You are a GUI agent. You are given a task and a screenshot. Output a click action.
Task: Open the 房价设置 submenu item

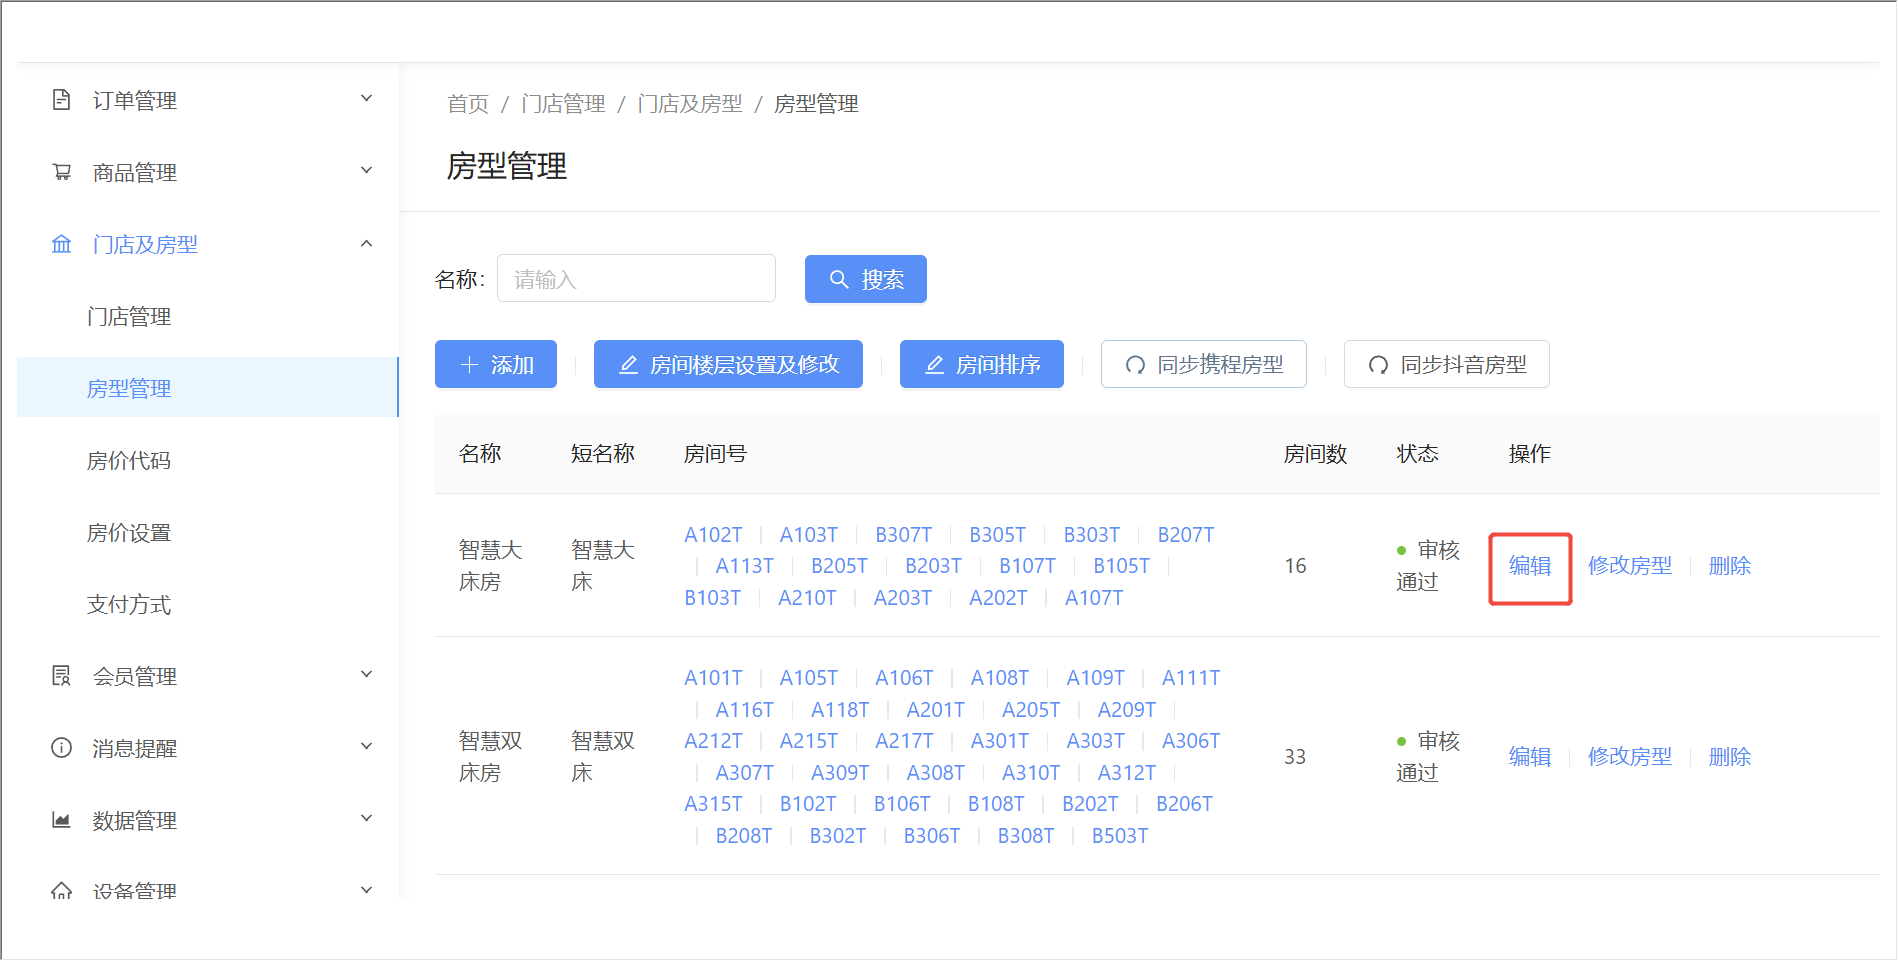(208, 532)
